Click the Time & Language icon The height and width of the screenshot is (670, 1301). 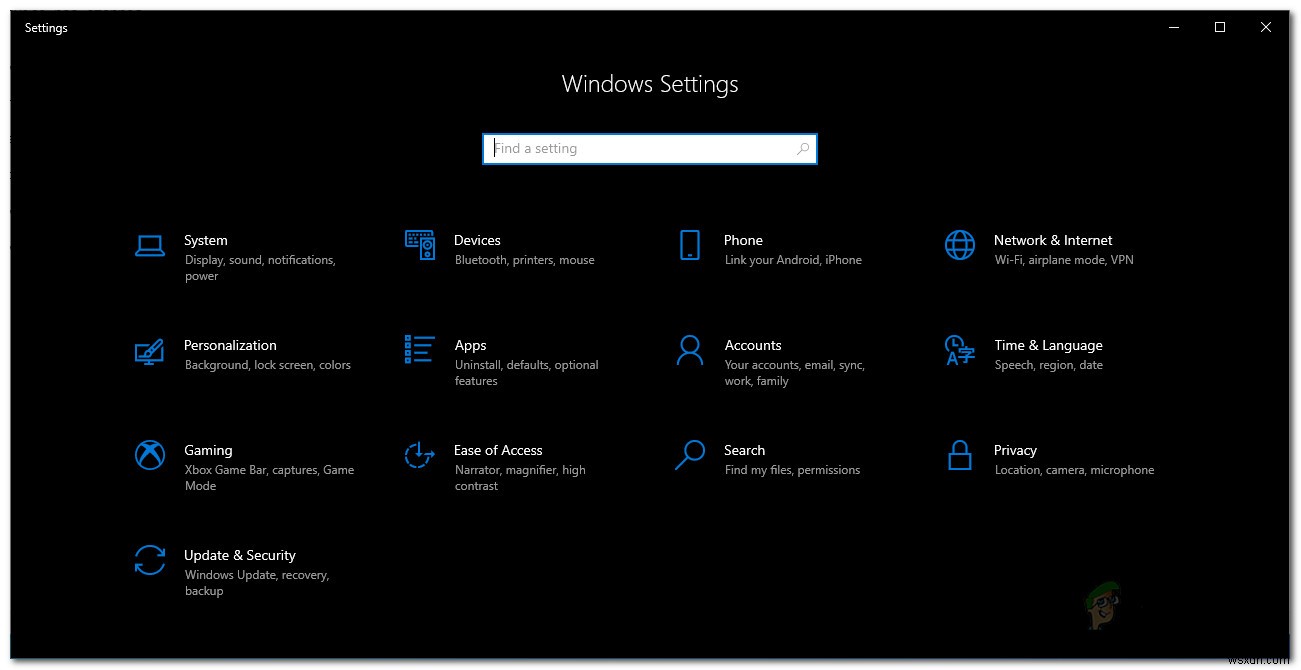click(960, 350)
